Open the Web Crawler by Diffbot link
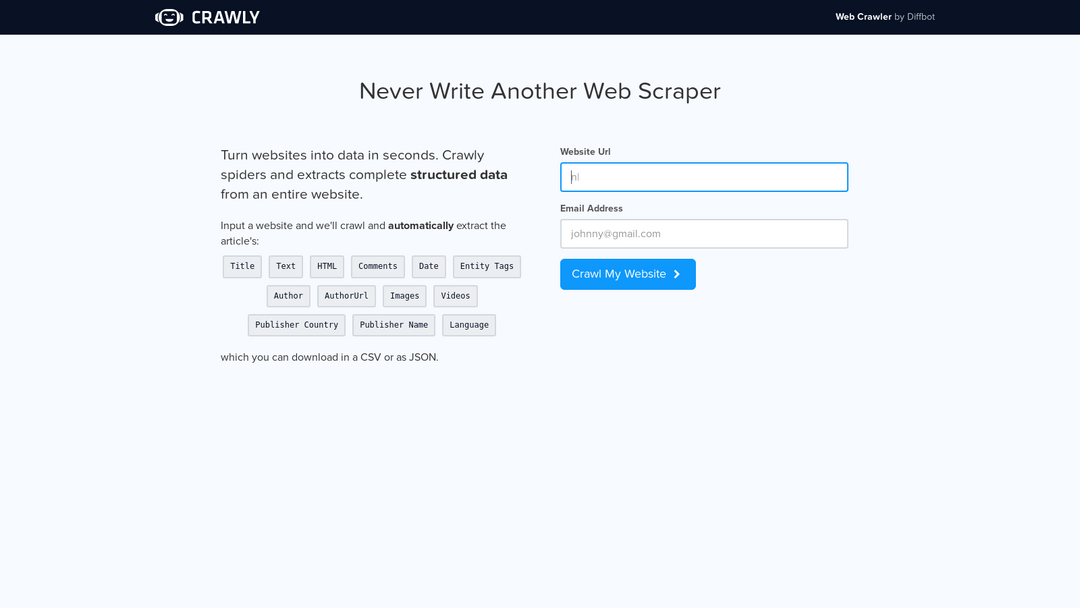 tap(884, 17)
